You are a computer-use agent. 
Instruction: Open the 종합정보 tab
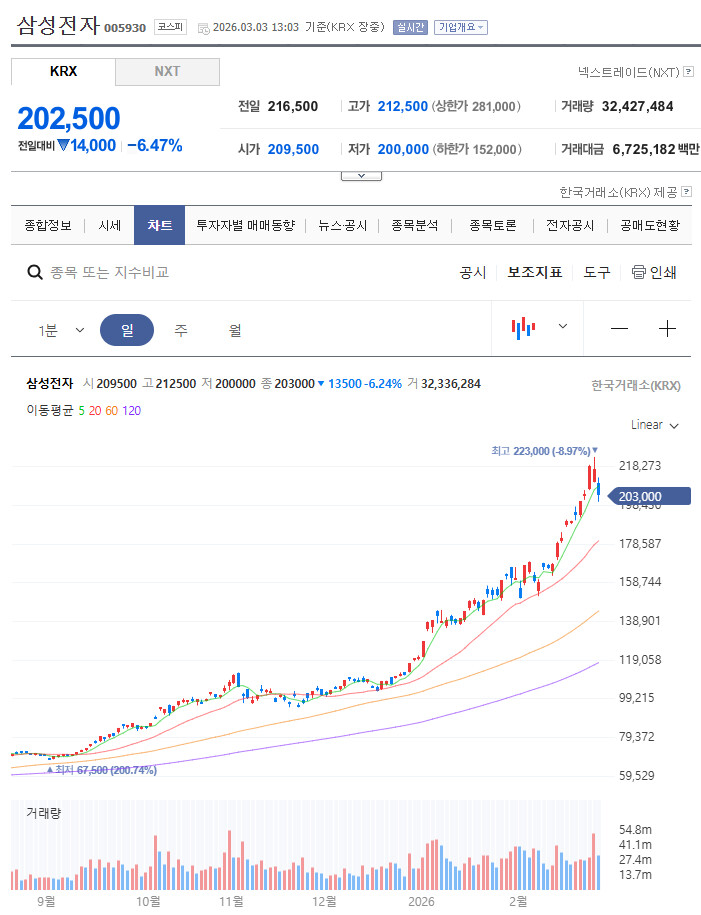pos(48,225)
